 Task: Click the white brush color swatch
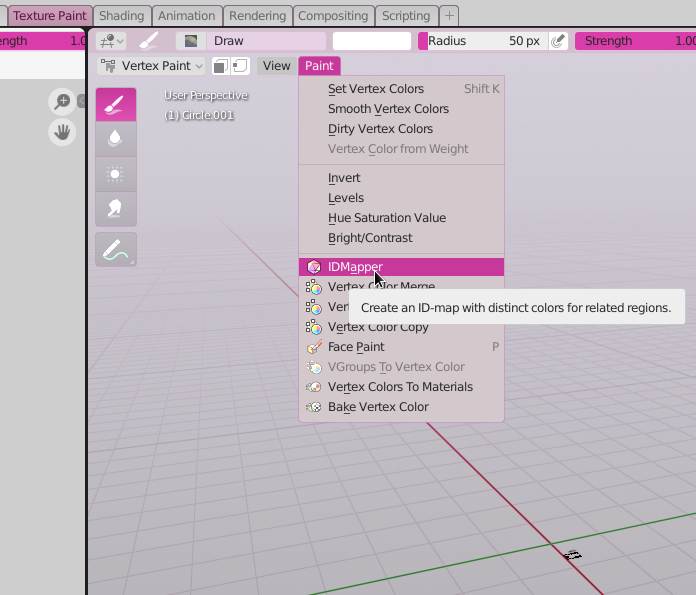tap(372, 41)
